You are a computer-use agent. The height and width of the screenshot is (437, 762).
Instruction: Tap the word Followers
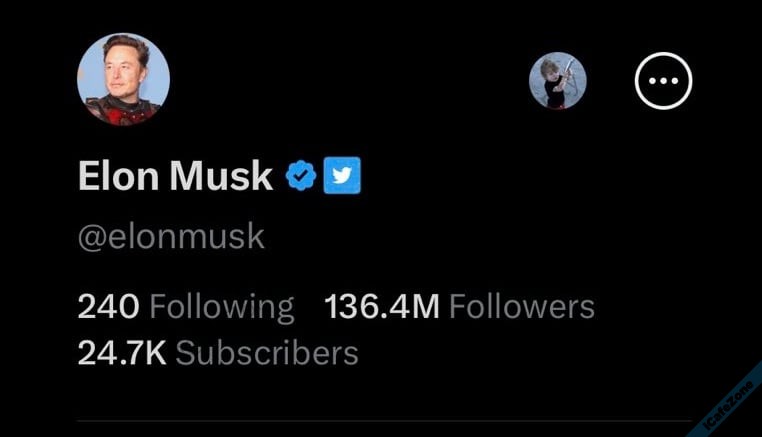[x=521, y=306]
